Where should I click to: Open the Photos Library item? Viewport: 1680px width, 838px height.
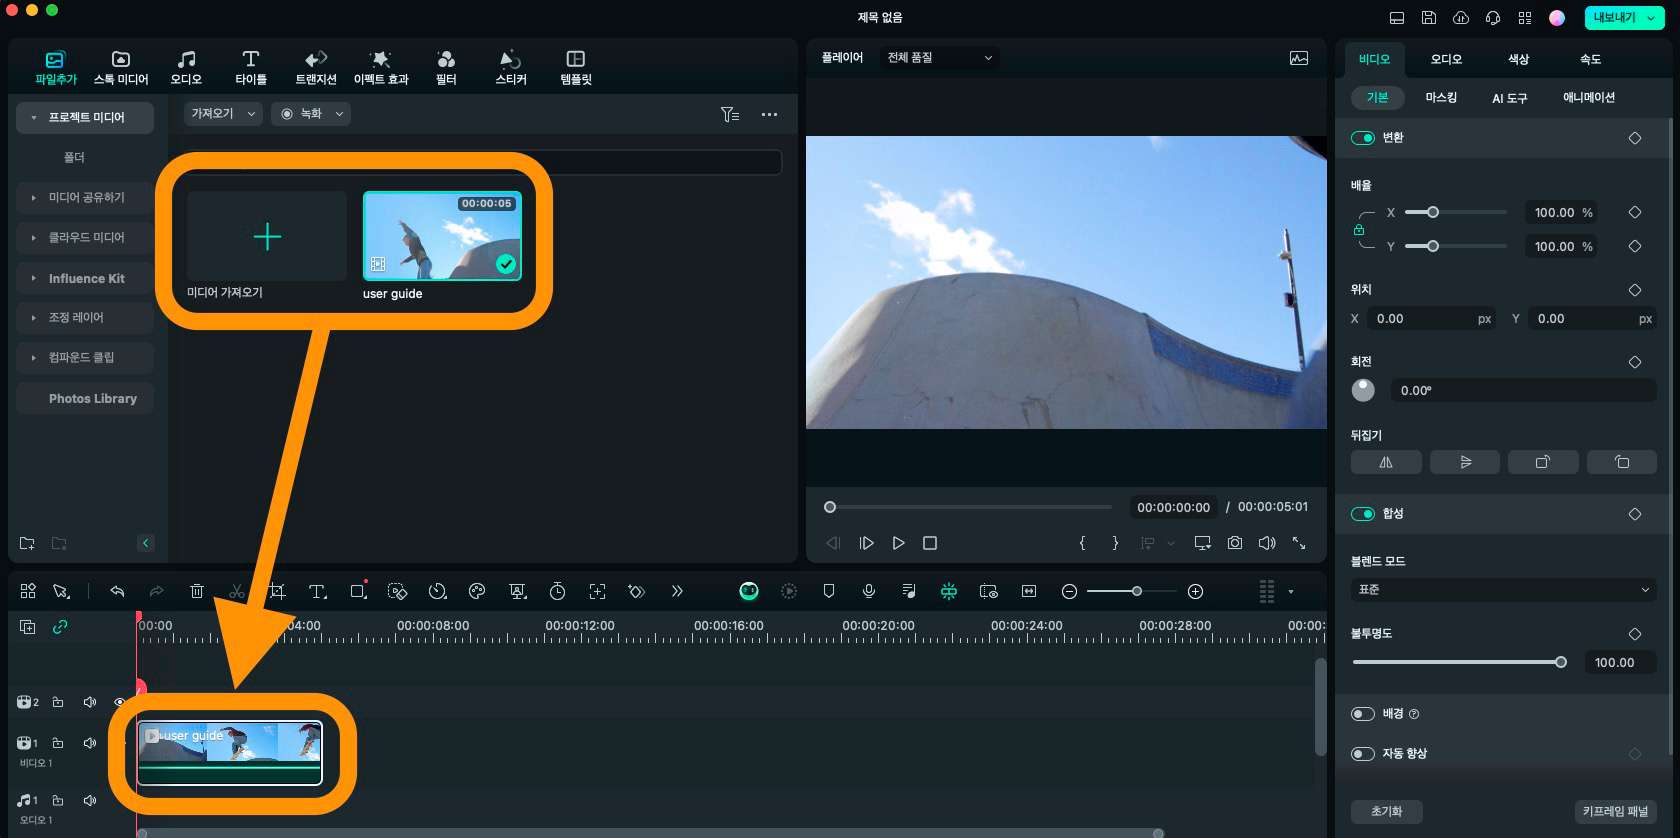pyautogui.click(x=85, y=398)
